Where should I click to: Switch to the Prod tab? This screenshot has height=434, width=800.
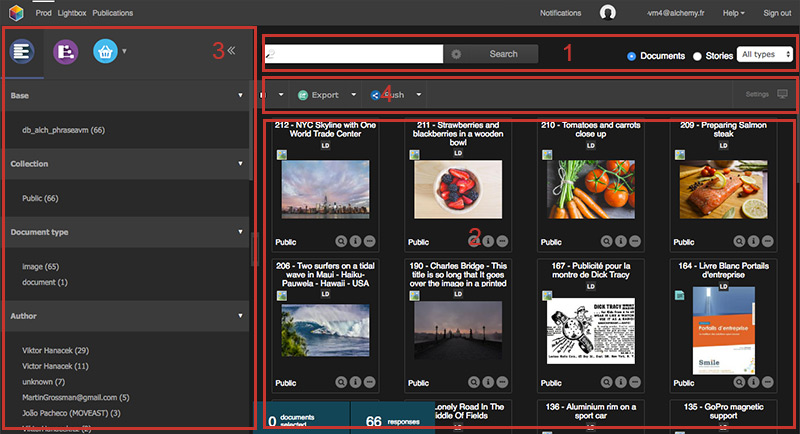tap(43, 13)
